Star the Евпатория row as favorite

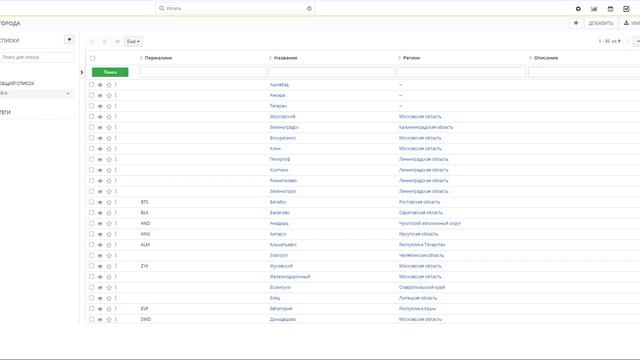109,309
